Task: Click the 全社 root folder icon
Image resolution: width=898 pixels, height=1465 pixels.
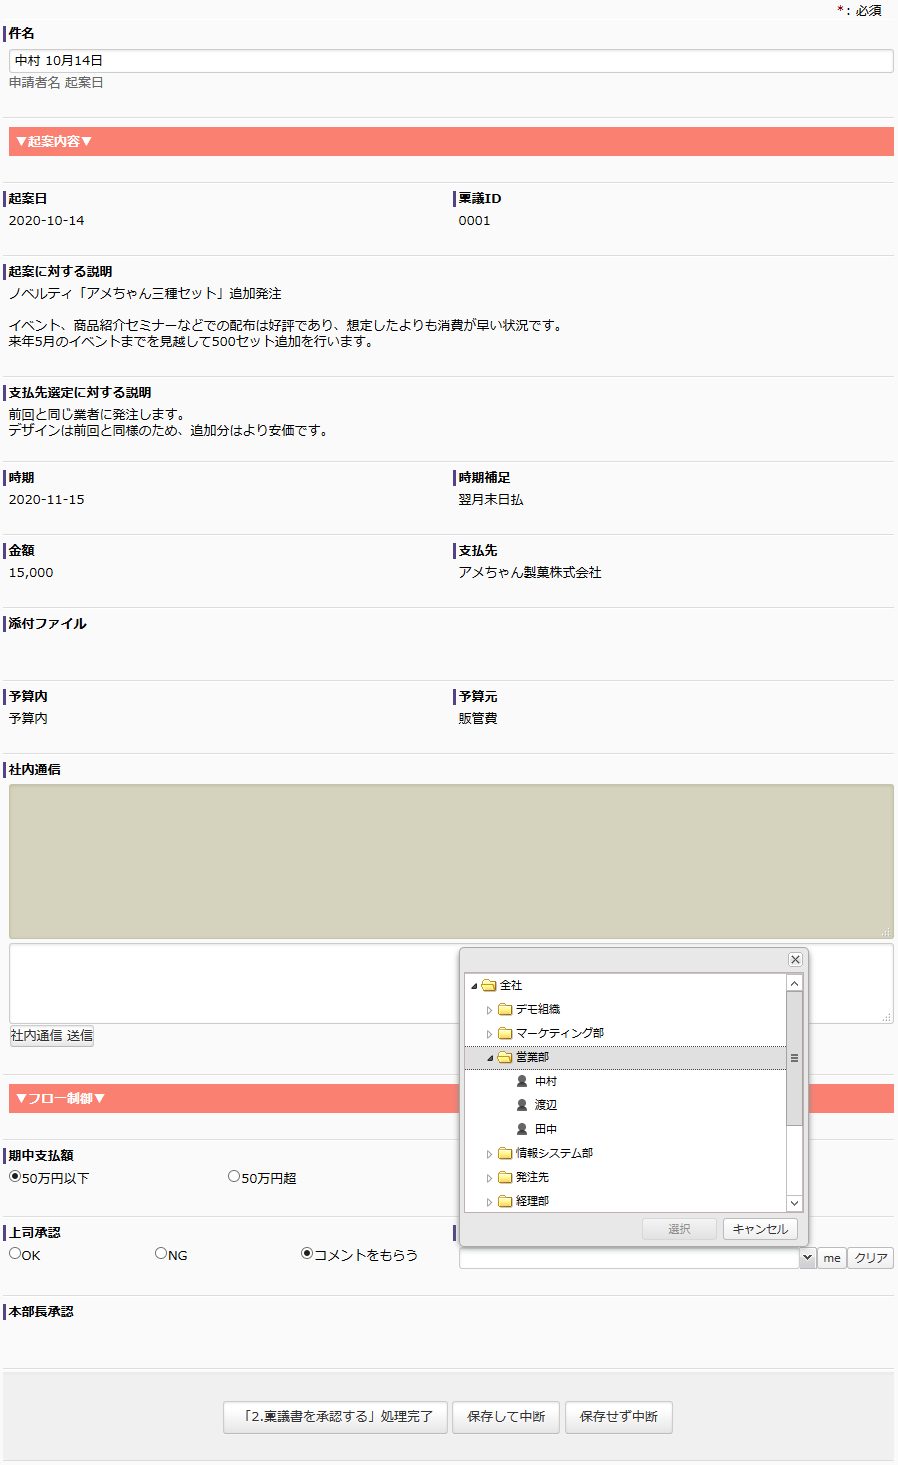Action: 489,985
